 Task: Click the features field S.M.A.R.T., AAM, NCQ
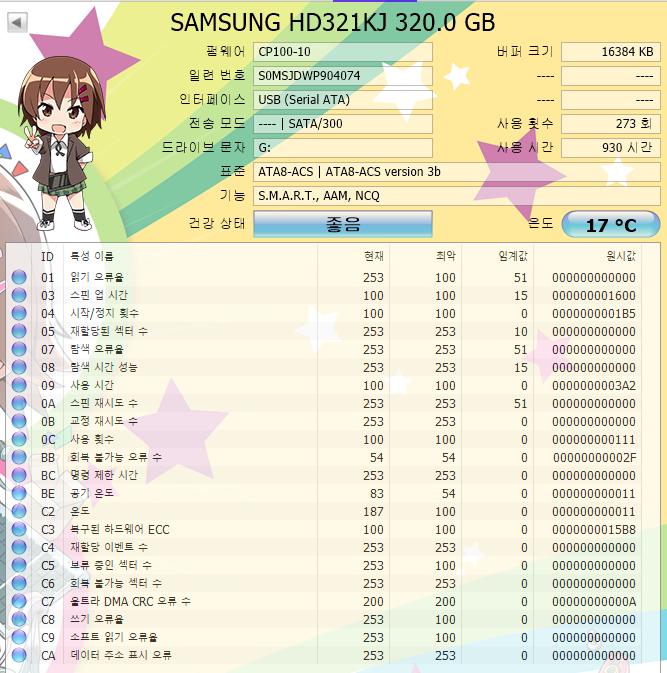click(457, 196)
